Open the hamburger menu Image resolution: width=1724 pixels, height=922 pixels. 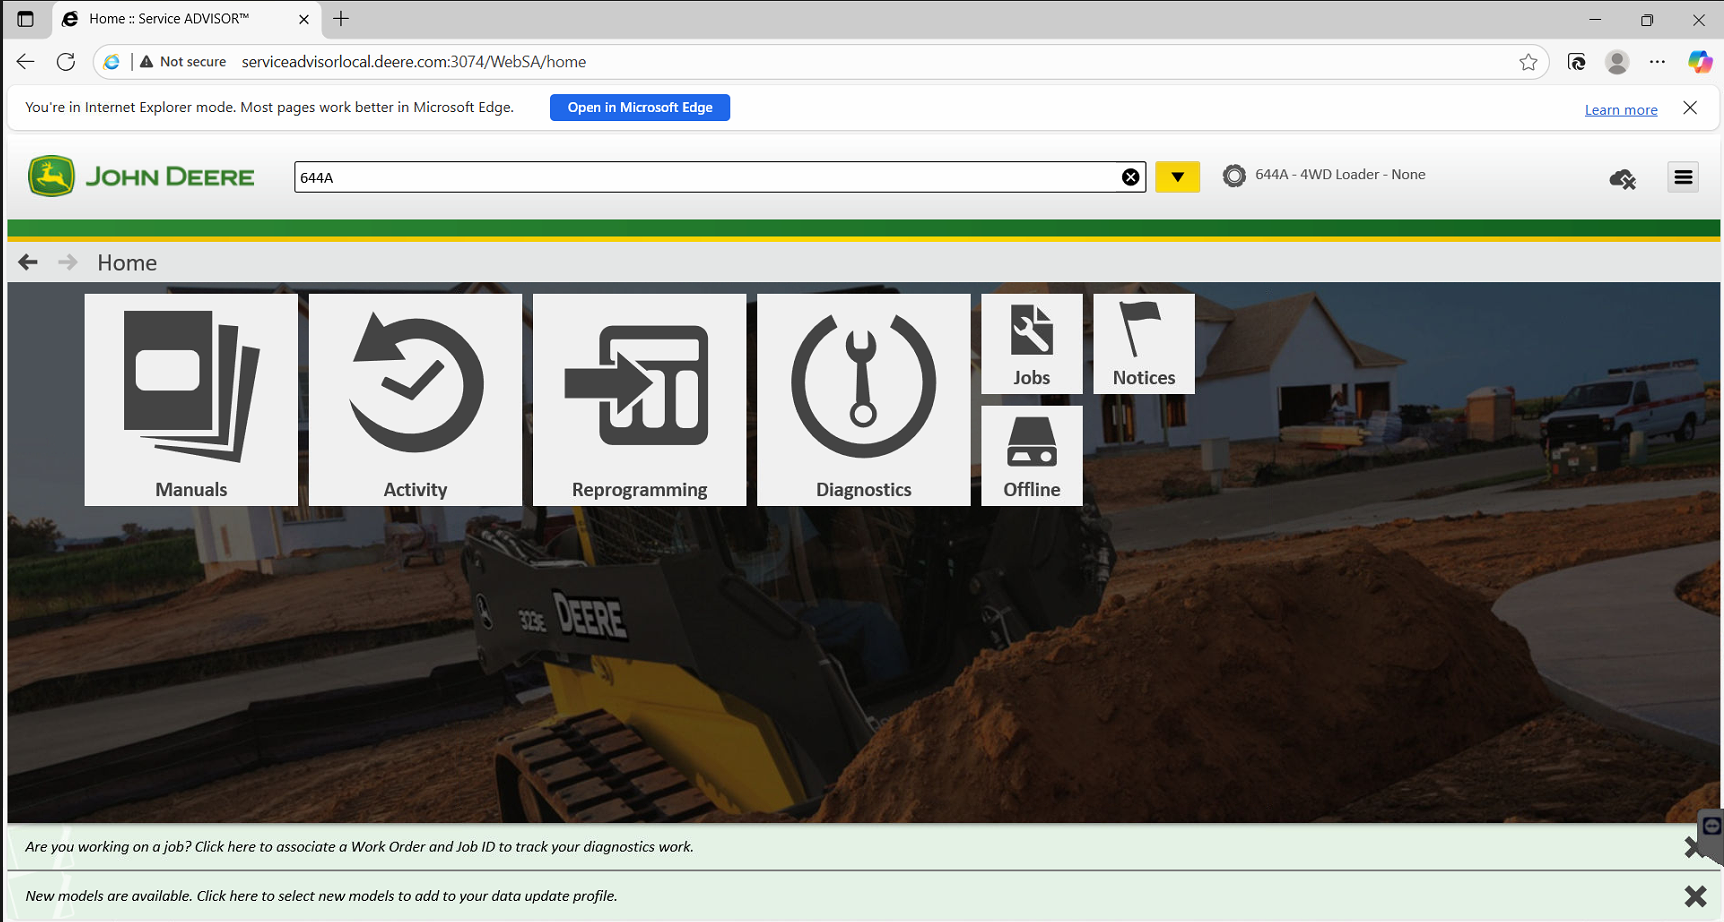1683,177
